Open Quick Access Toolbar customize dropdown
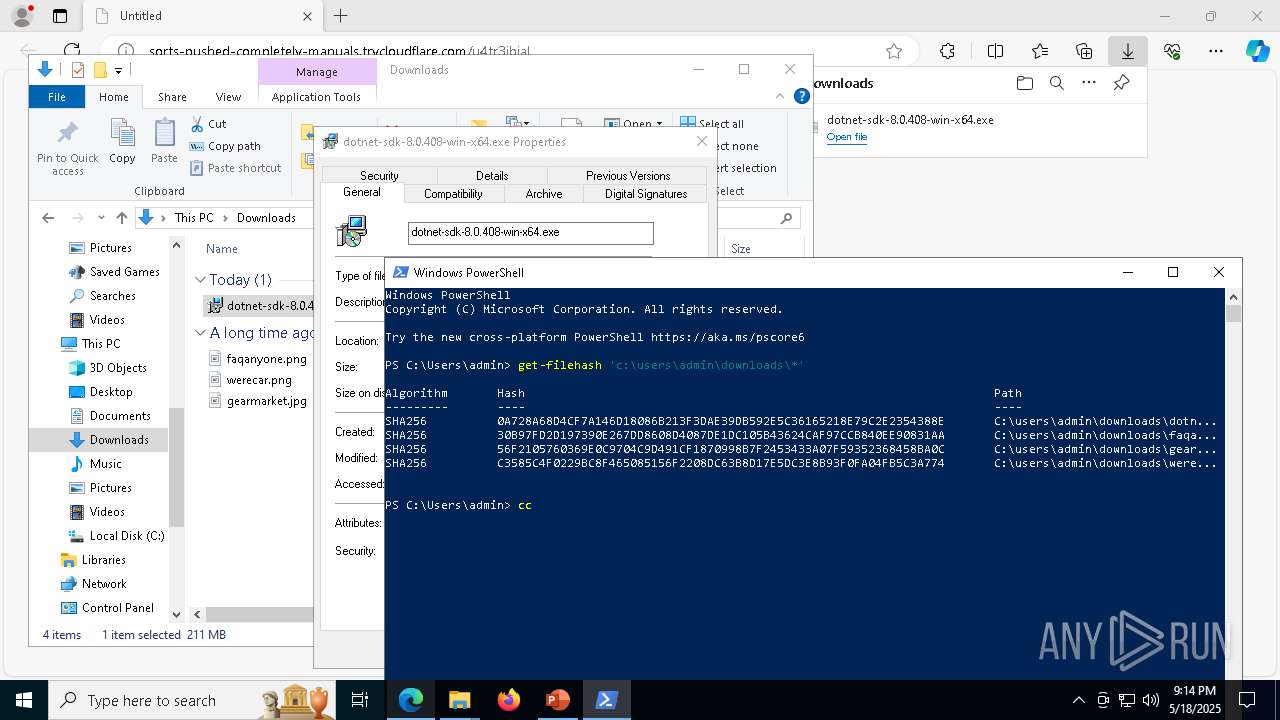This screenshot has width=1280, height=720. (x=118, y=70)
